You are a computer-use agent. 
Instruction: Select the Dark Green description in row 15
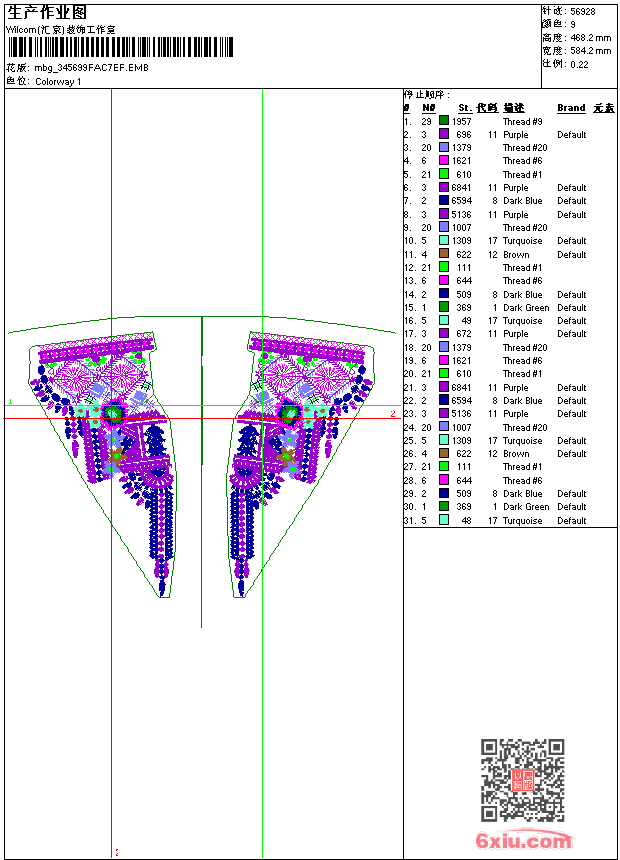click(525, 307)
